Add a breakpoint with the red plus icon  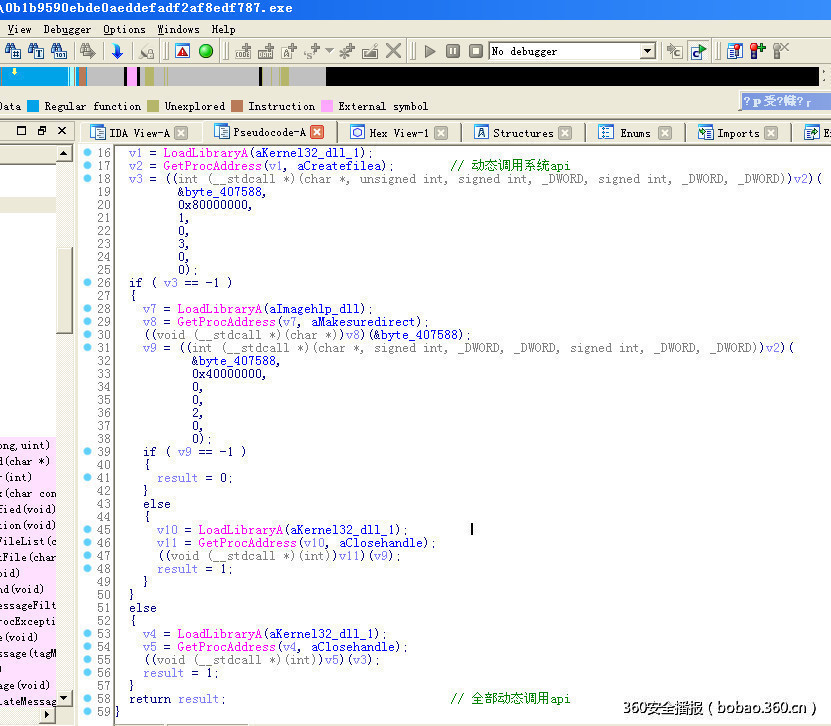tap(756, 49)
